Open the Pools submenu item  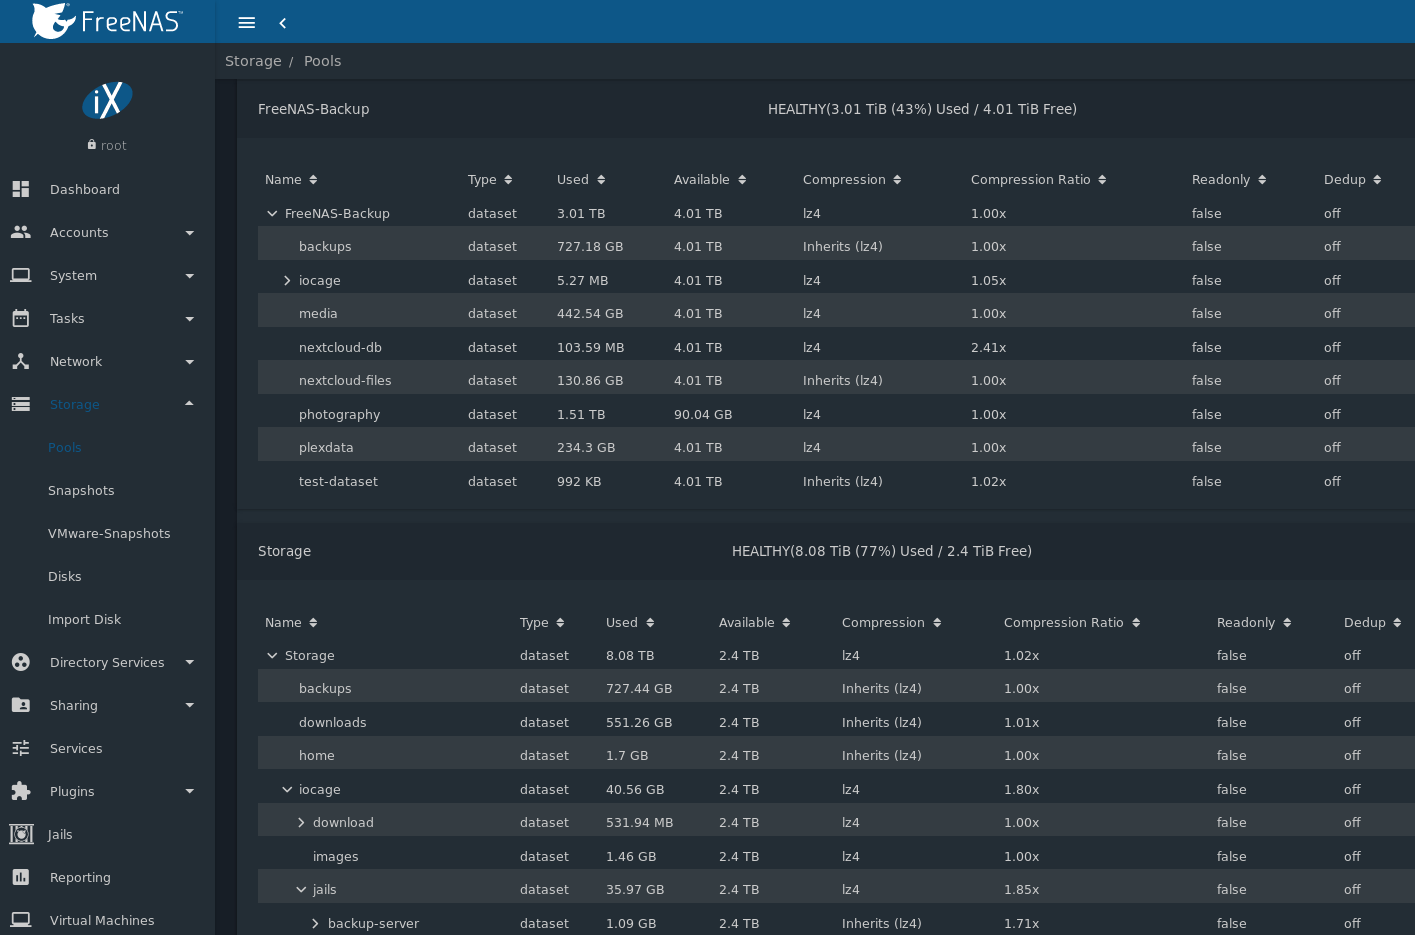pyautogui.click(x=65, y=447)
